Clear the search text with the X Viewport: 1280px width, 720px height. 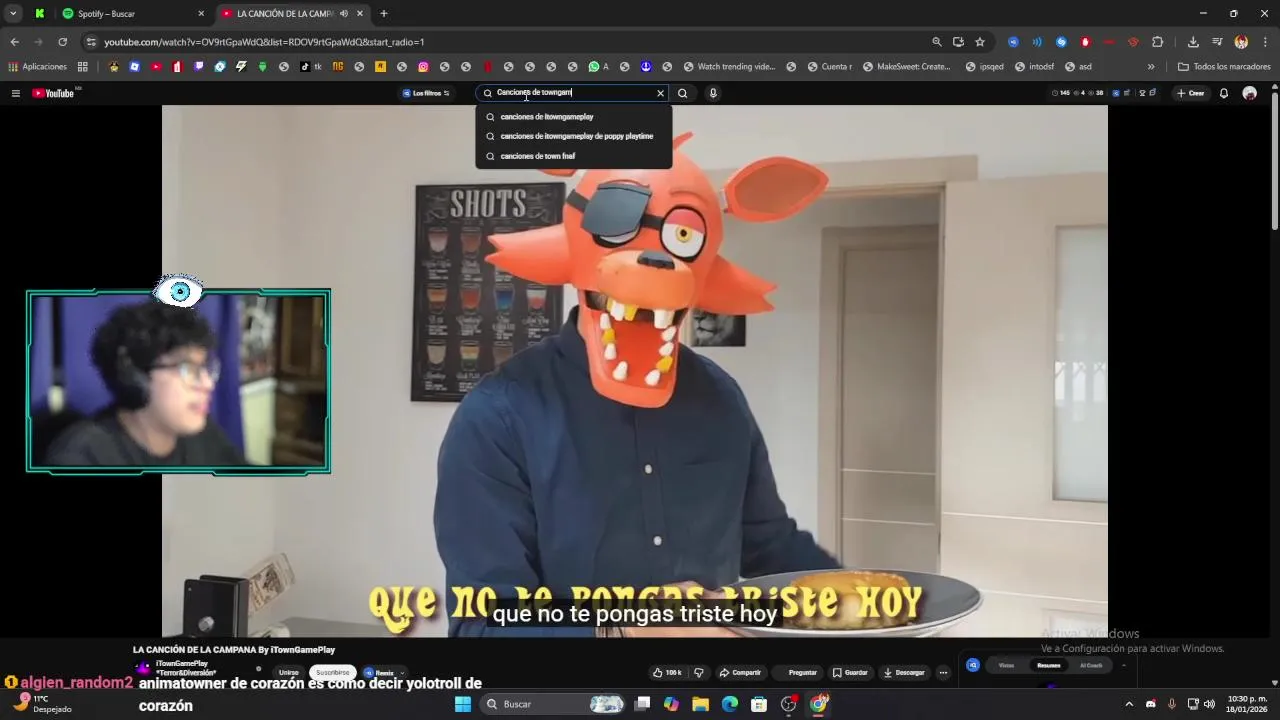click(660, 93)
